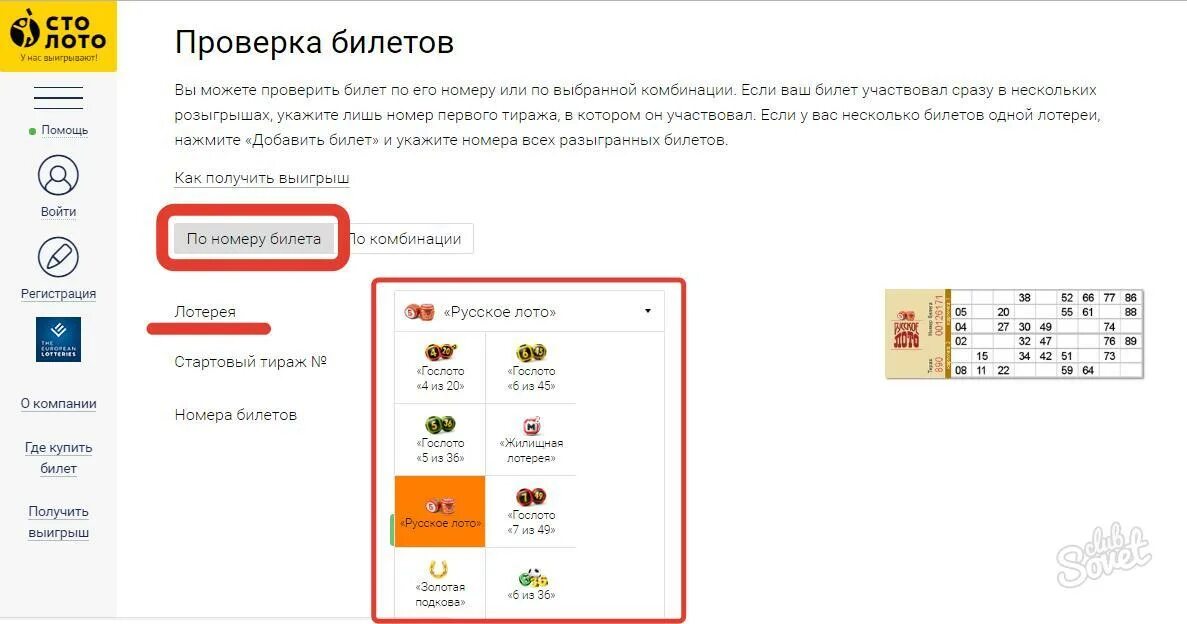Select highlighted Русское лото tile
The width and height of the screenshot is (1187, 624).
click(440, 511)
